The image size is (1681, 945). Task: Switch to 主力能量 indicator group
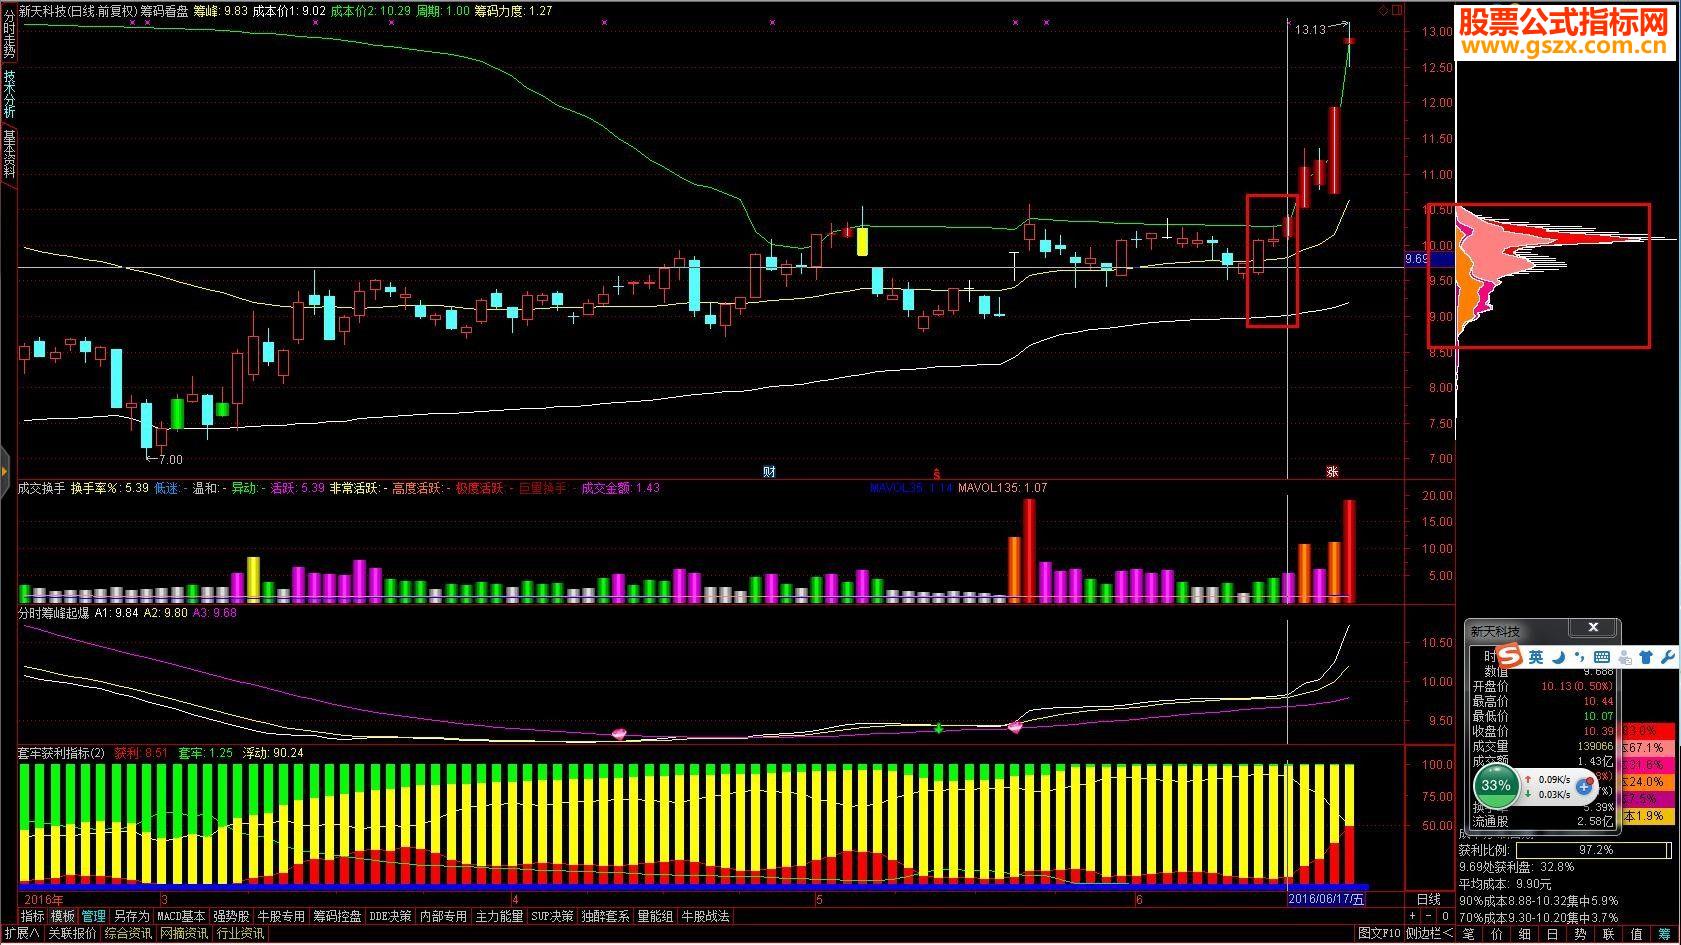(x=499, y=916)
